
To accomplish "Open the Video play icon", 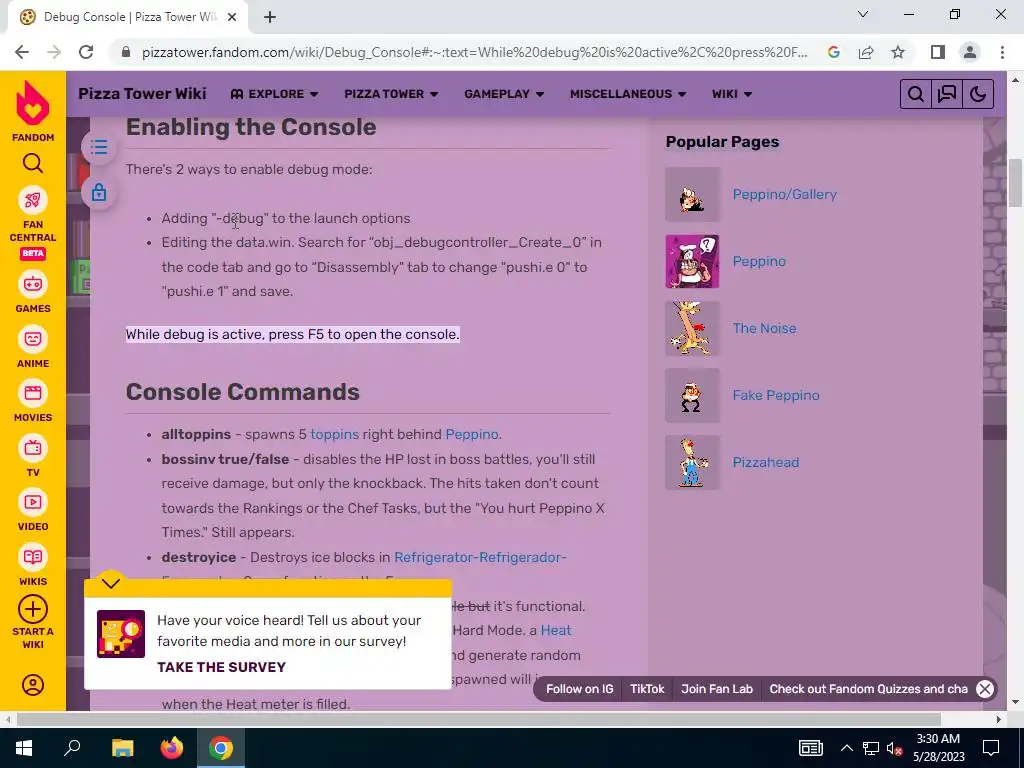I will point(33,502).
